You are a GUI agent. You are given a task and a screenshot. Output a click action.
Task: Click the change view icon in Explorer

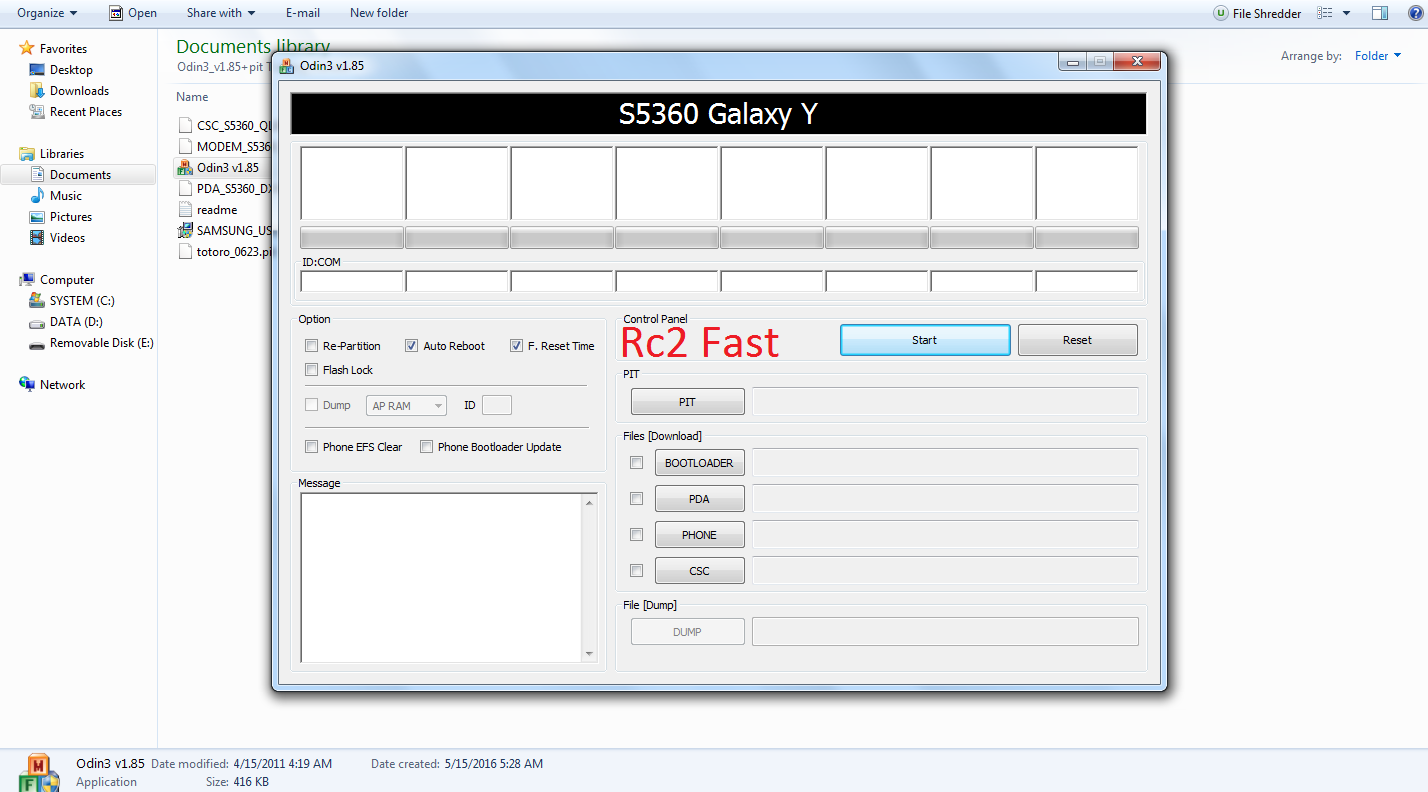coord(1325,13)
